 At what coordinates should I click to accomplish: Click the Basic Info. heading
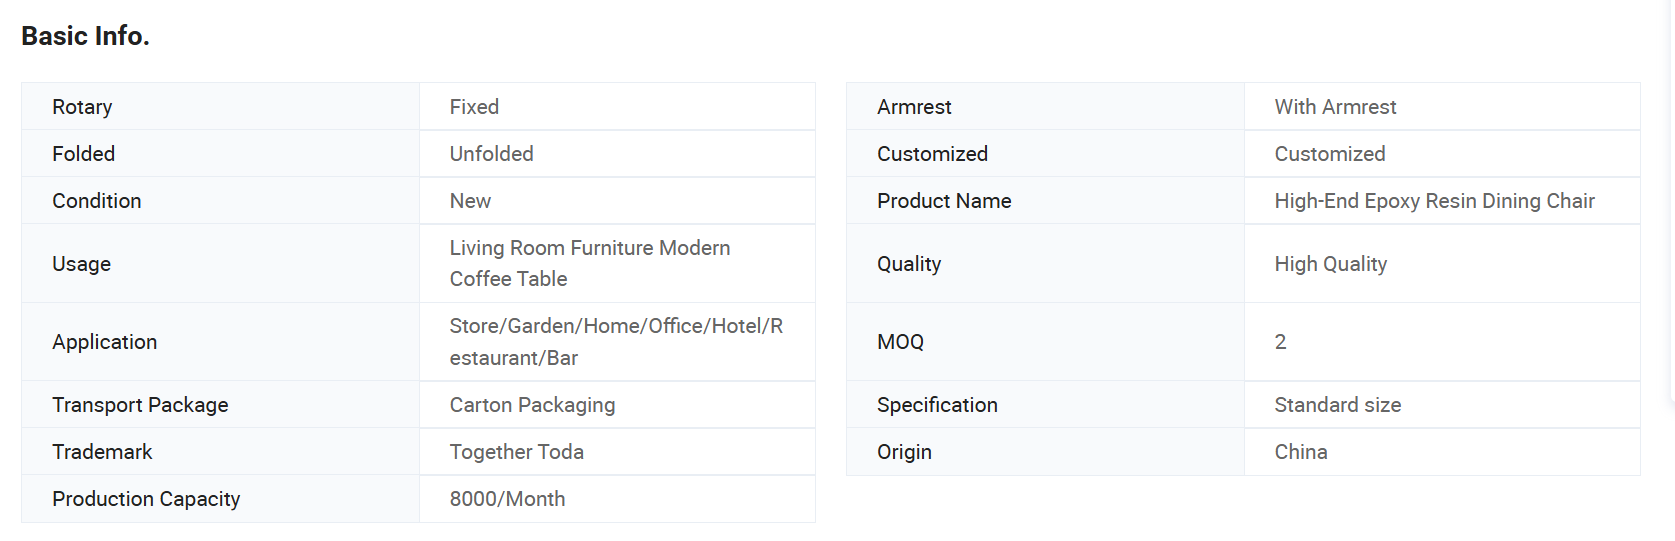[85, 36]
